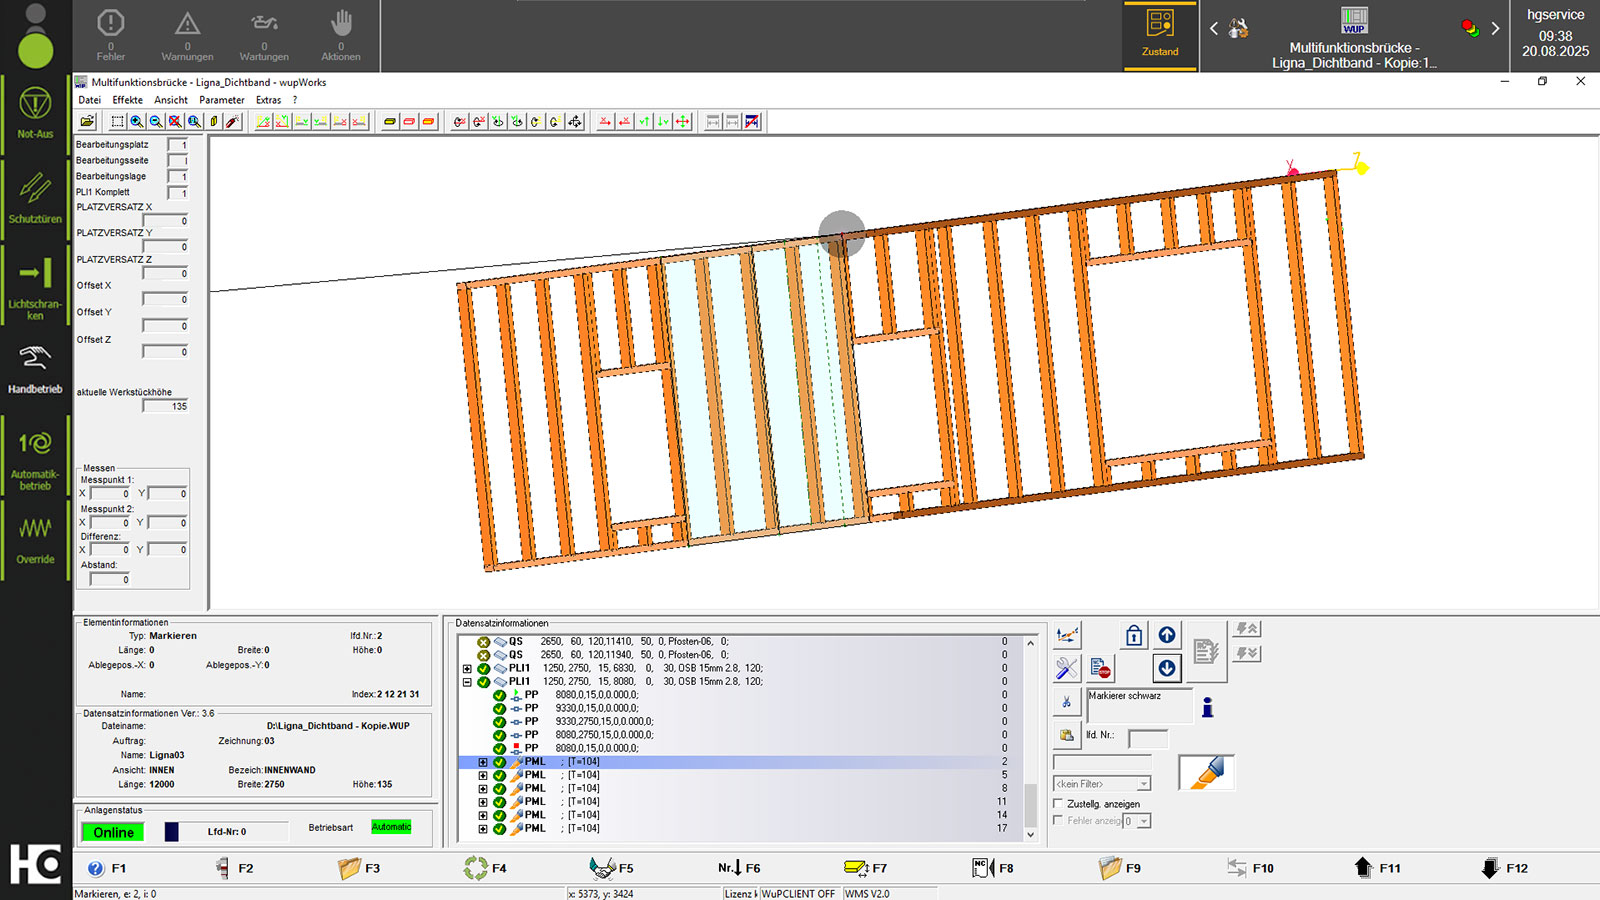The image size is (1600, 900).
Task: Expand the PML row numbered 8
Action: coord(483,789)
